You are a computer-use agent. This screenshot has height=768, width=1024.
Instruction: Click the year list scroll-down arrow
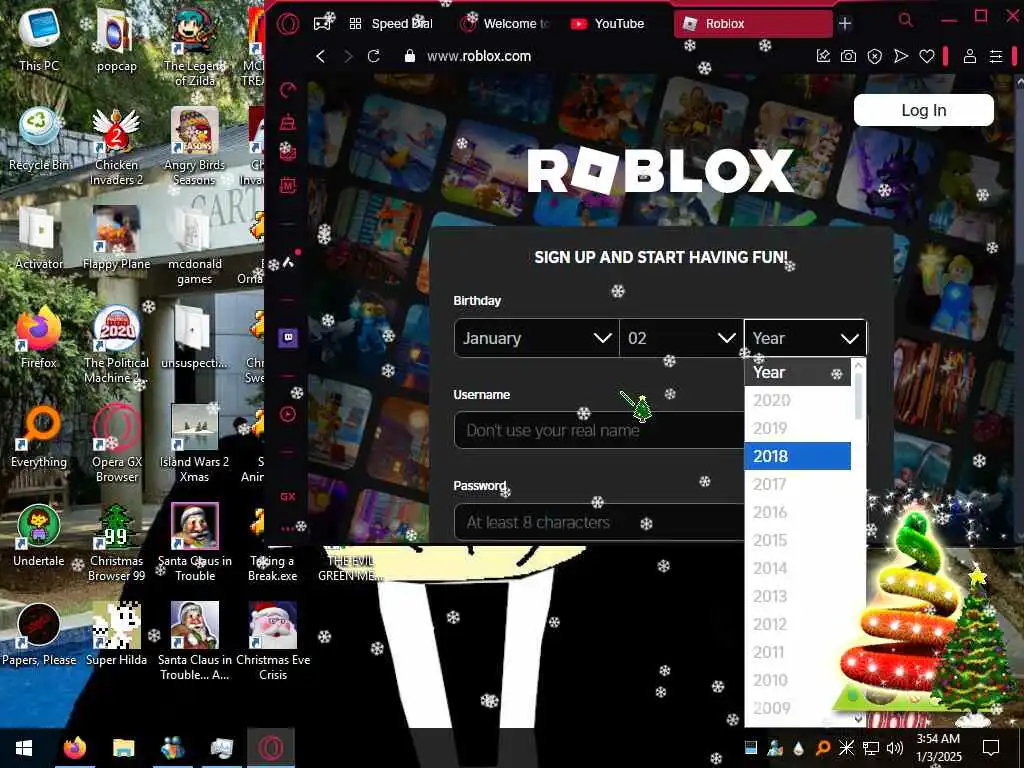(x=859, y=718)
